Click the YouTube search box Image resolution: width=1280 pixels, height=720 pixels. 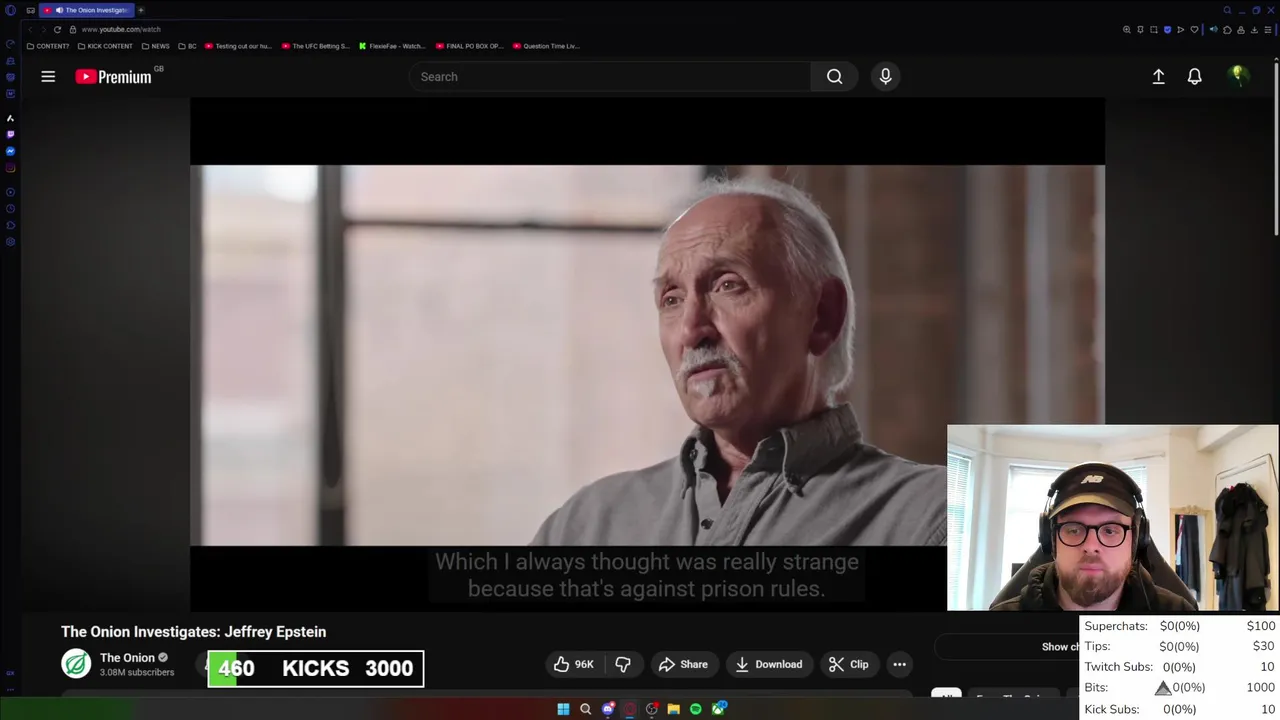point(609,76)
